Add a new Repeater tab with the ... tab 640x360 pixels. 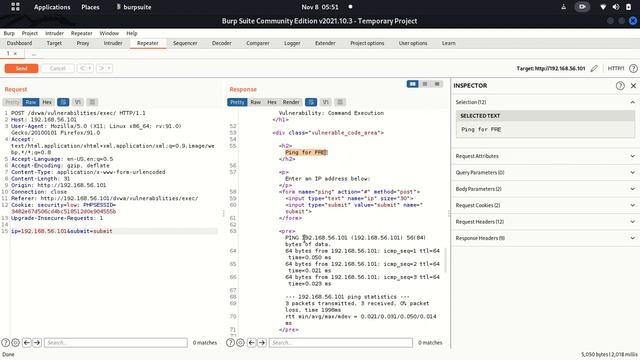34,54
